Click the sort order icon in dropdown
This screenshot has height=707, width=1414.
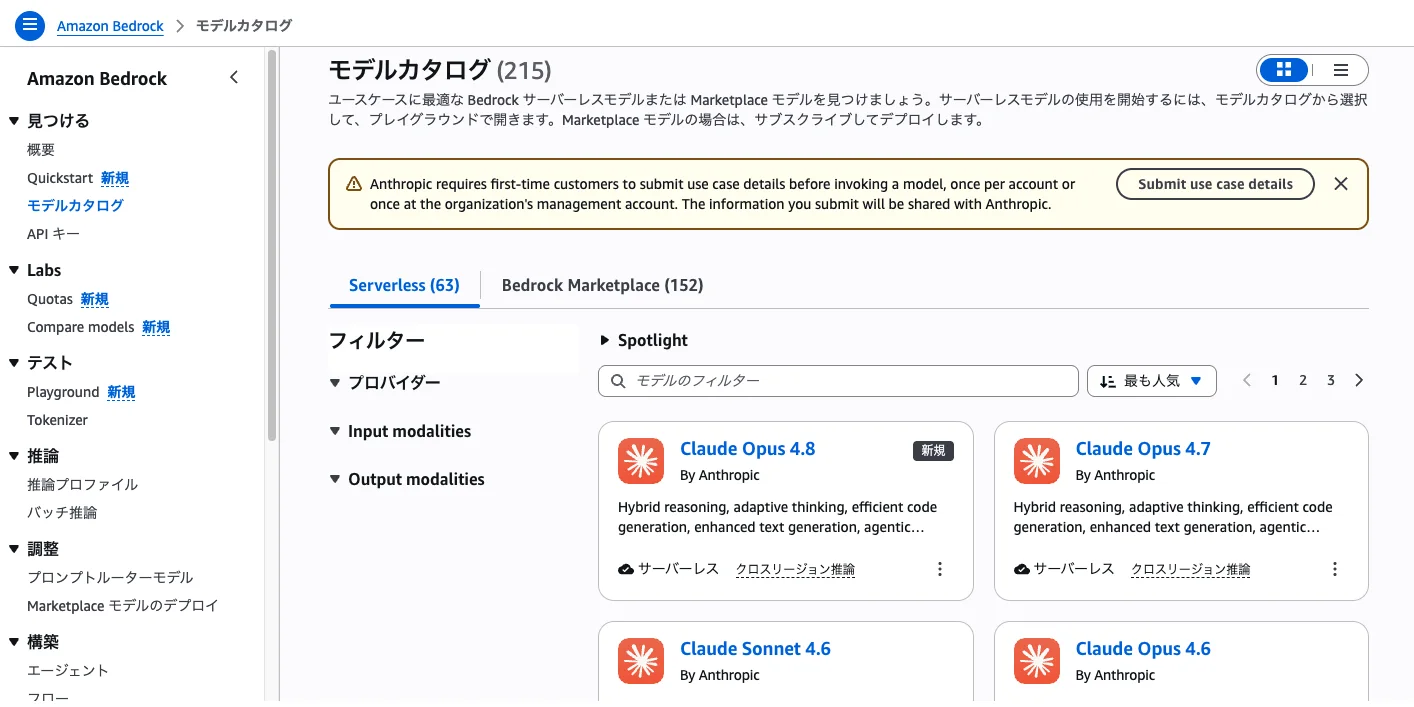pyautogui.click(x=1107, y=381)
